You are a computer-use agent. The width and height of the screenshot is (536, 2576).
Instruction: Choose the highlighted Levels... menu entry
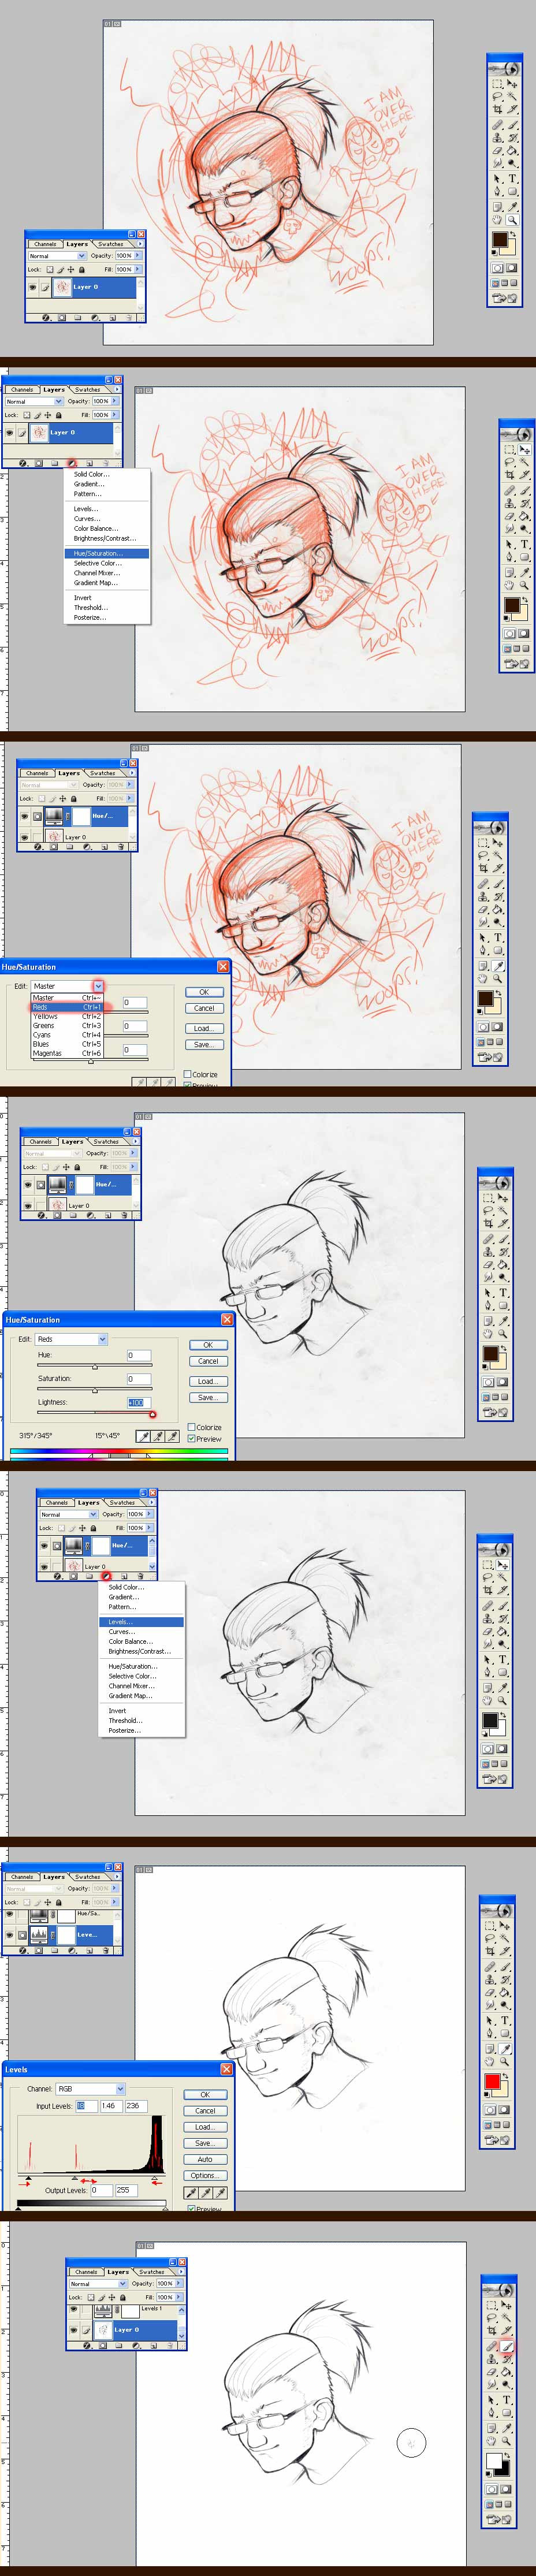coord(141,1622)
